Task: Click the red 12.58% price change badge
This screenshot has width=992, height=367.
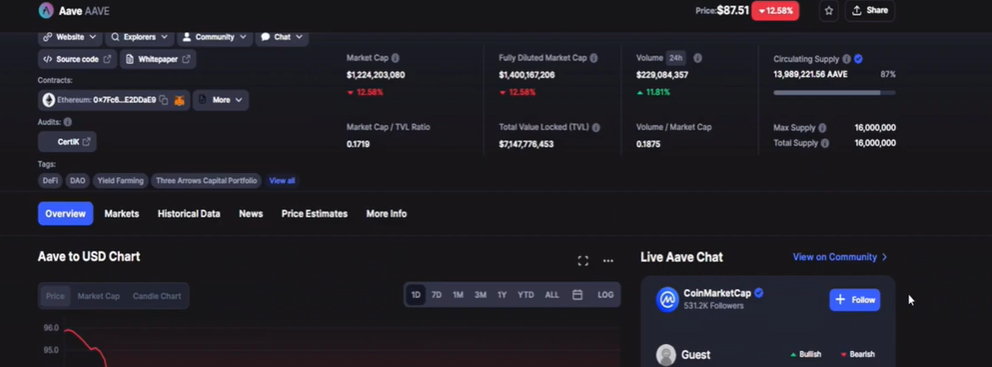Action: (775, 11)
